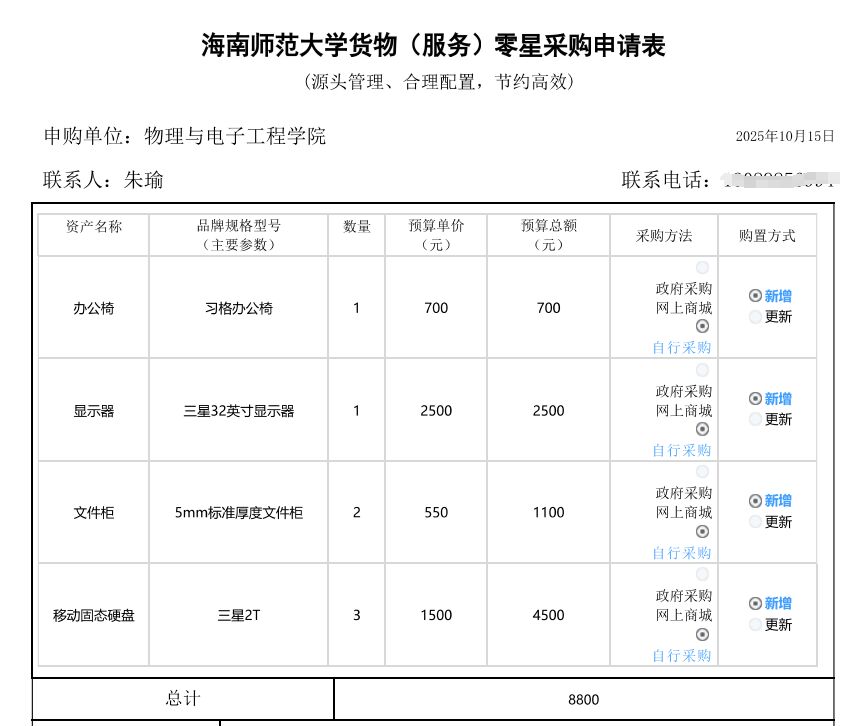This screenshot has height=726, width=850.
Task: Choose 政府采购网上商城 radio for 显示器
Action: click(702, 371)
